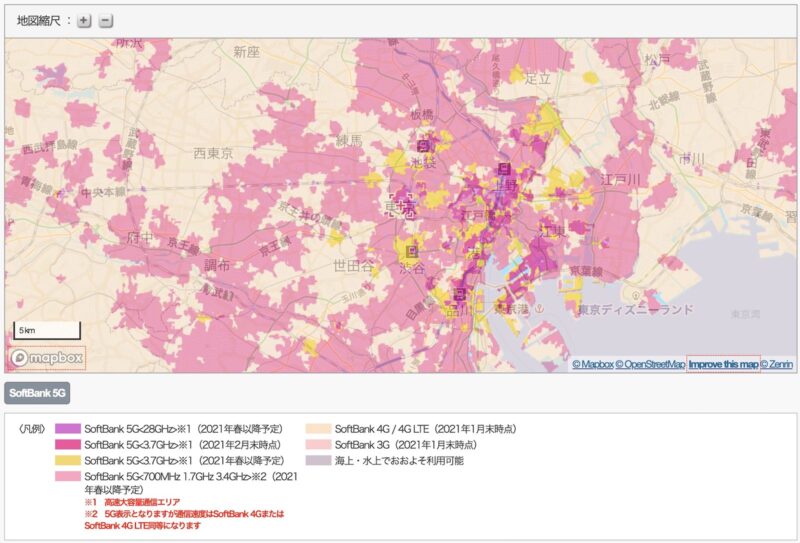Click the 北総線 railway label
Screen dimensions: 800x543
click(664, 101)
